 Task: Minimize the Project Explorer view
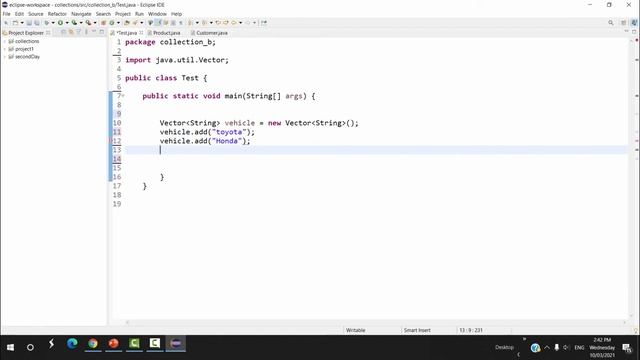93,32
